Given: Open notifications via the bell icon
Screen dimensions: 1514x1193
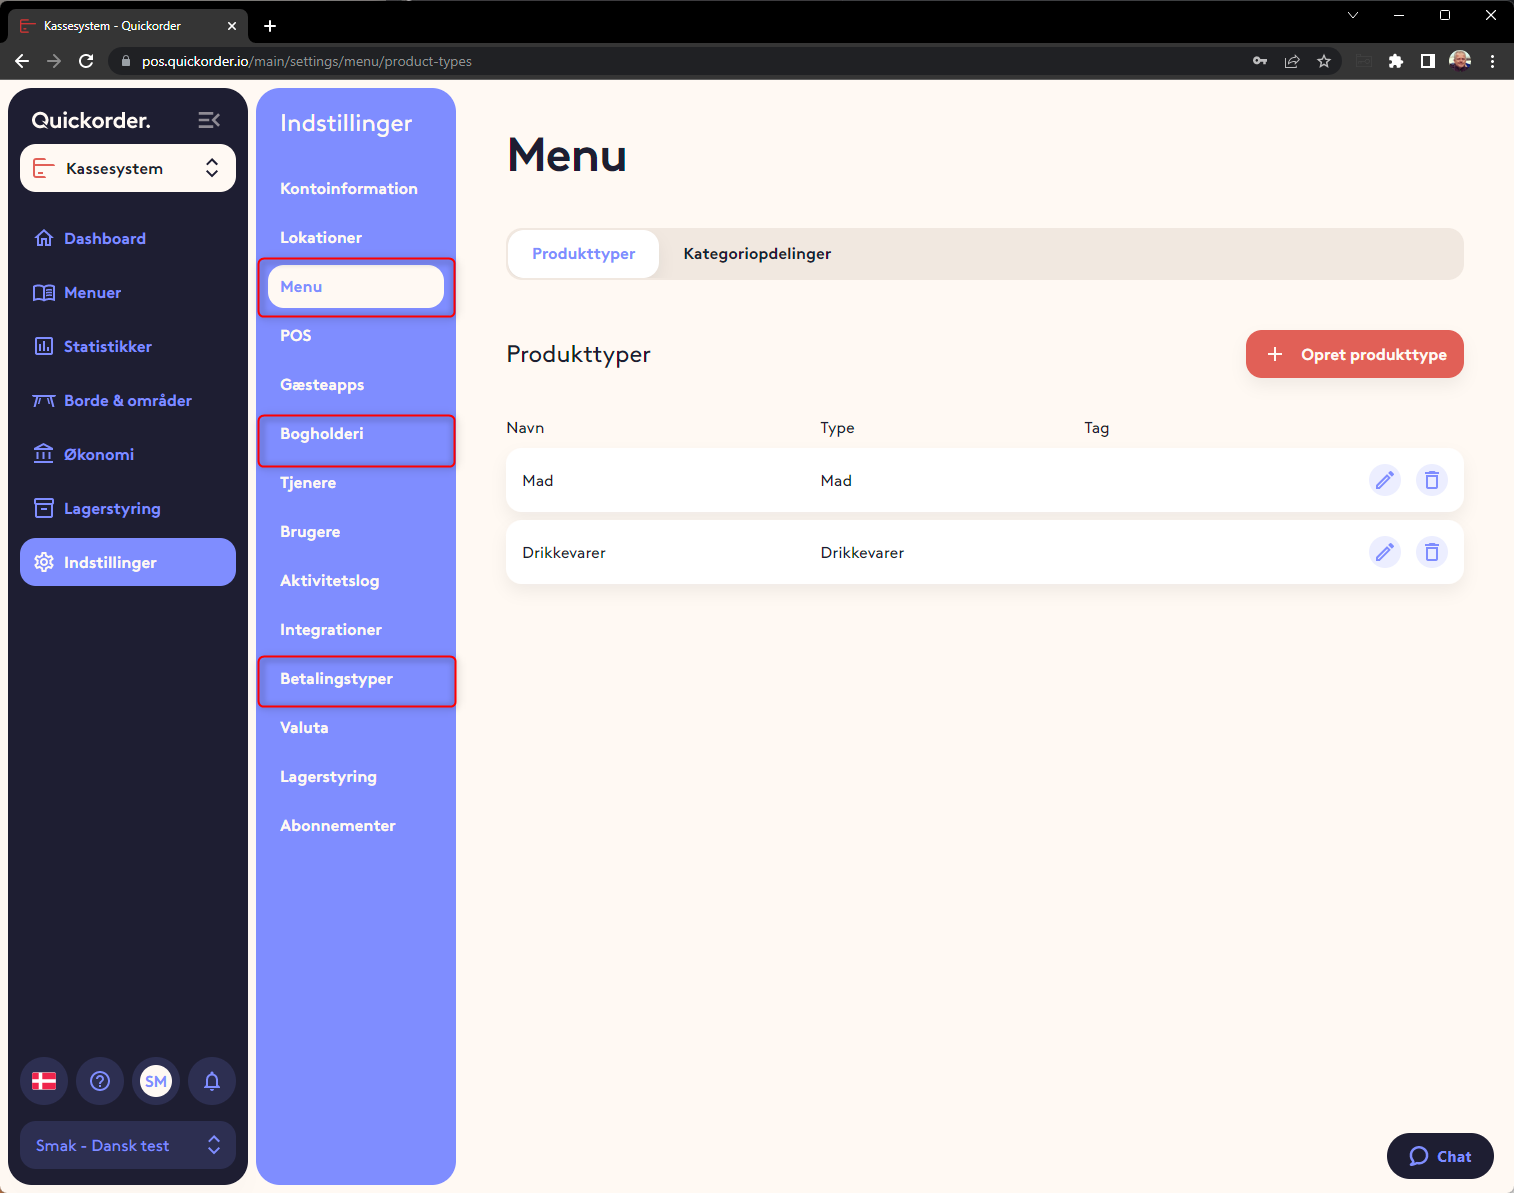Looking at the screenshot, I should point(212,1081).
